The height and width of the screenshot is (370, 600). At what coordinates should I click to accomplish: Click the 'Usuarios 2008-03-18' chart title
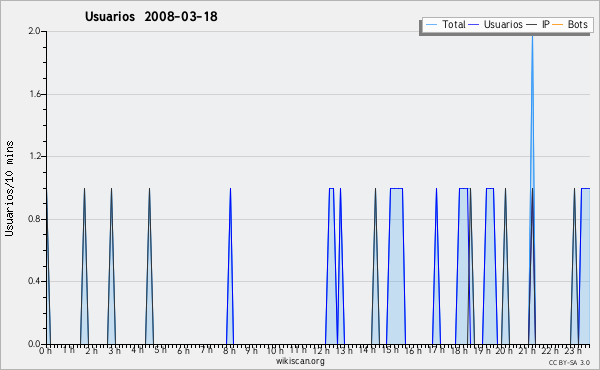(x=151, y=17)
